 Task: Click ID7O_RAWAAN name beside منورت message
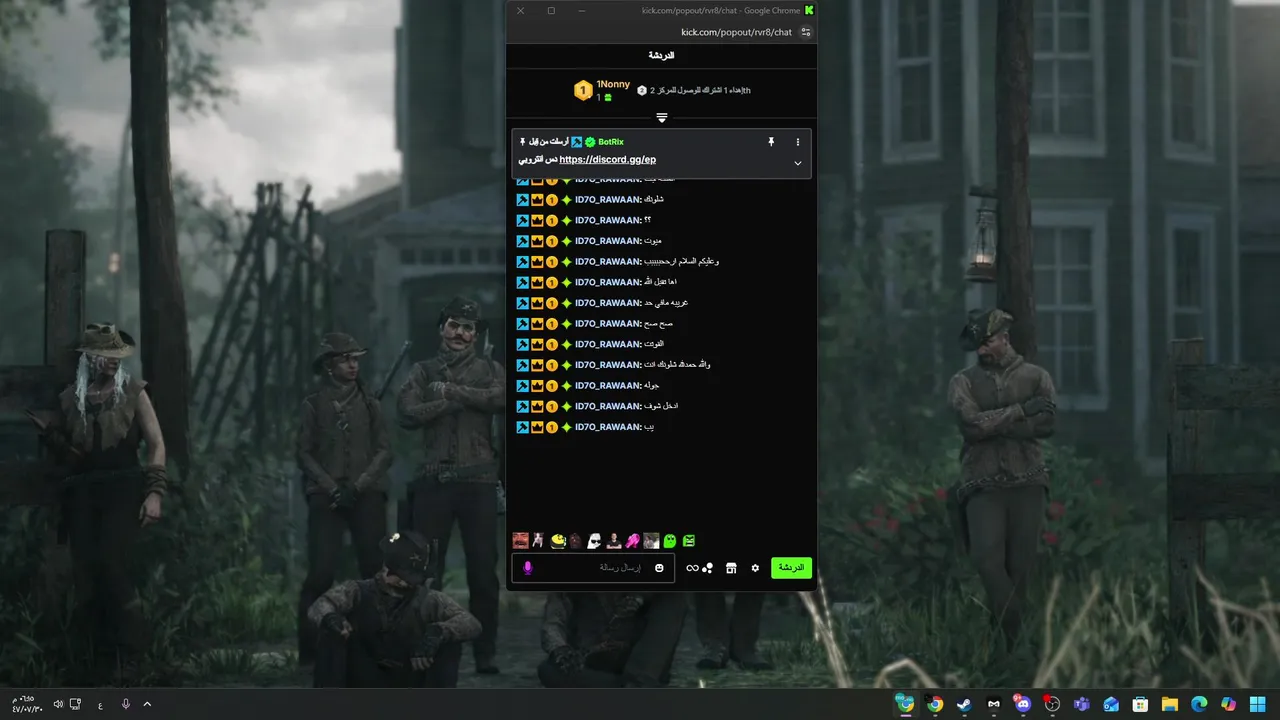point(608,241)
